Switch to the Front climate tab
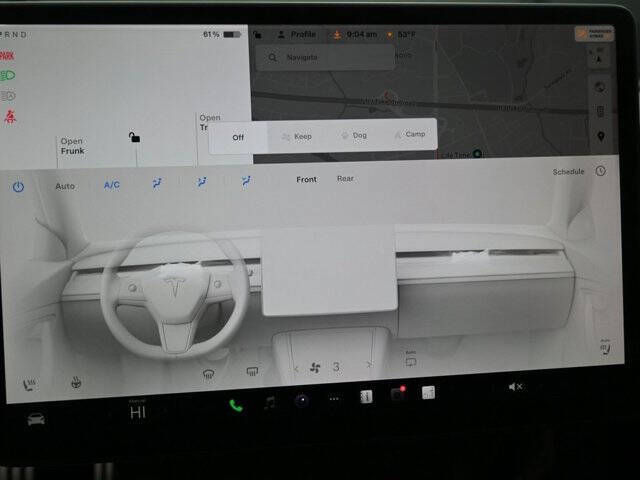 (x=306, y=179)
